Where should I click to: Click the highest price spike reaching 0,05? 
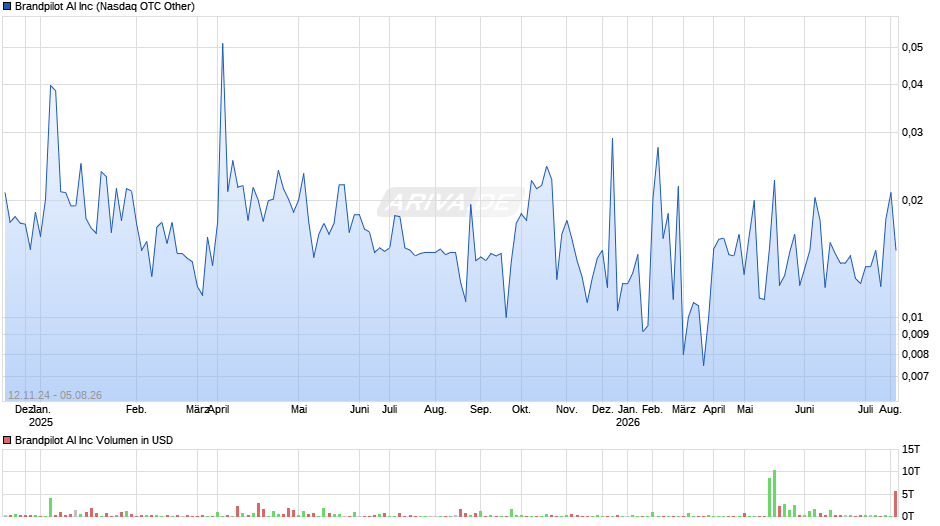222,44
